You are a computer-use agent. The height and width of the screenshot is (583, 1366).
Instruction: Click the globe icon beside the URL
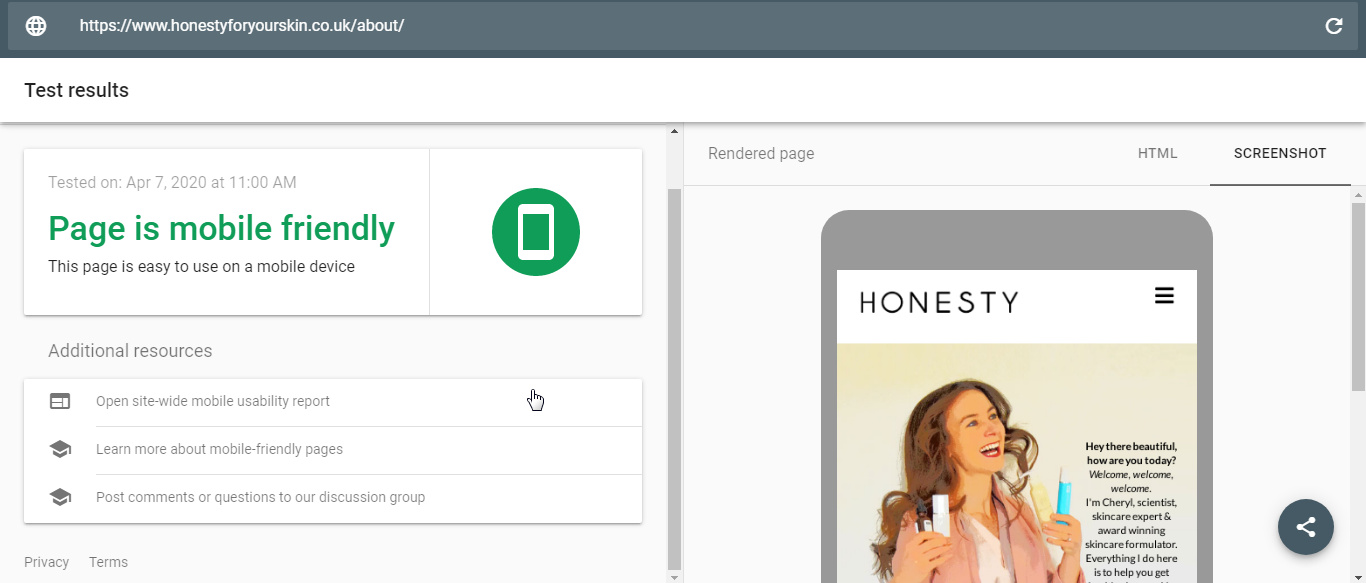[x=36, y=26]
